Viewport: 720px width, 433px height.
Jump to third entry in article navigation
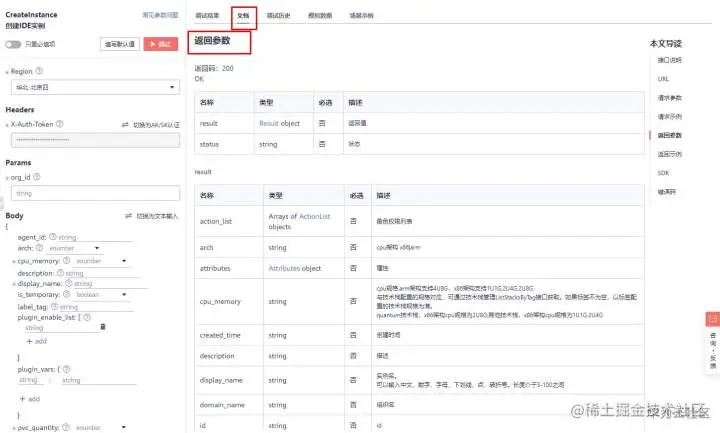click(x=669, y=98)
